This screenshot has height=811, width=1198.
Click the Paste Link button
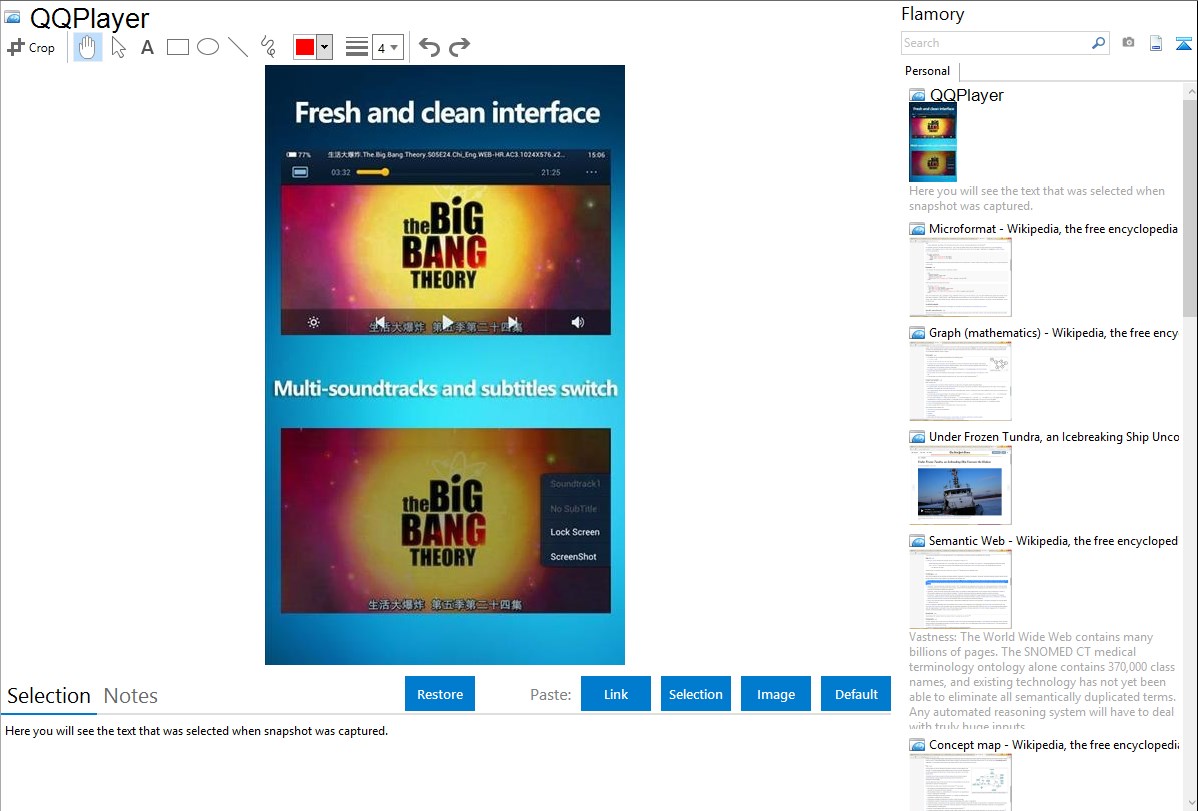[x=616, y=694]
